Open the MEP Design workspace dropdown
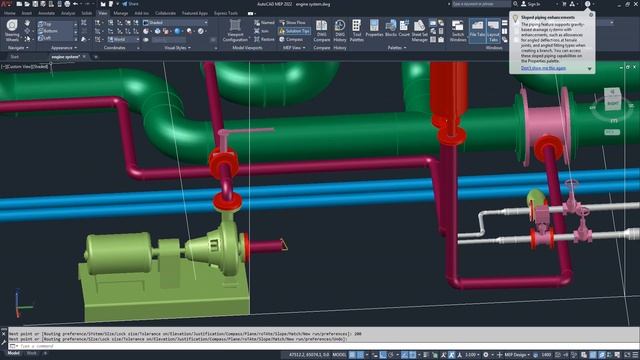640x360 pixels. (516, 355)
